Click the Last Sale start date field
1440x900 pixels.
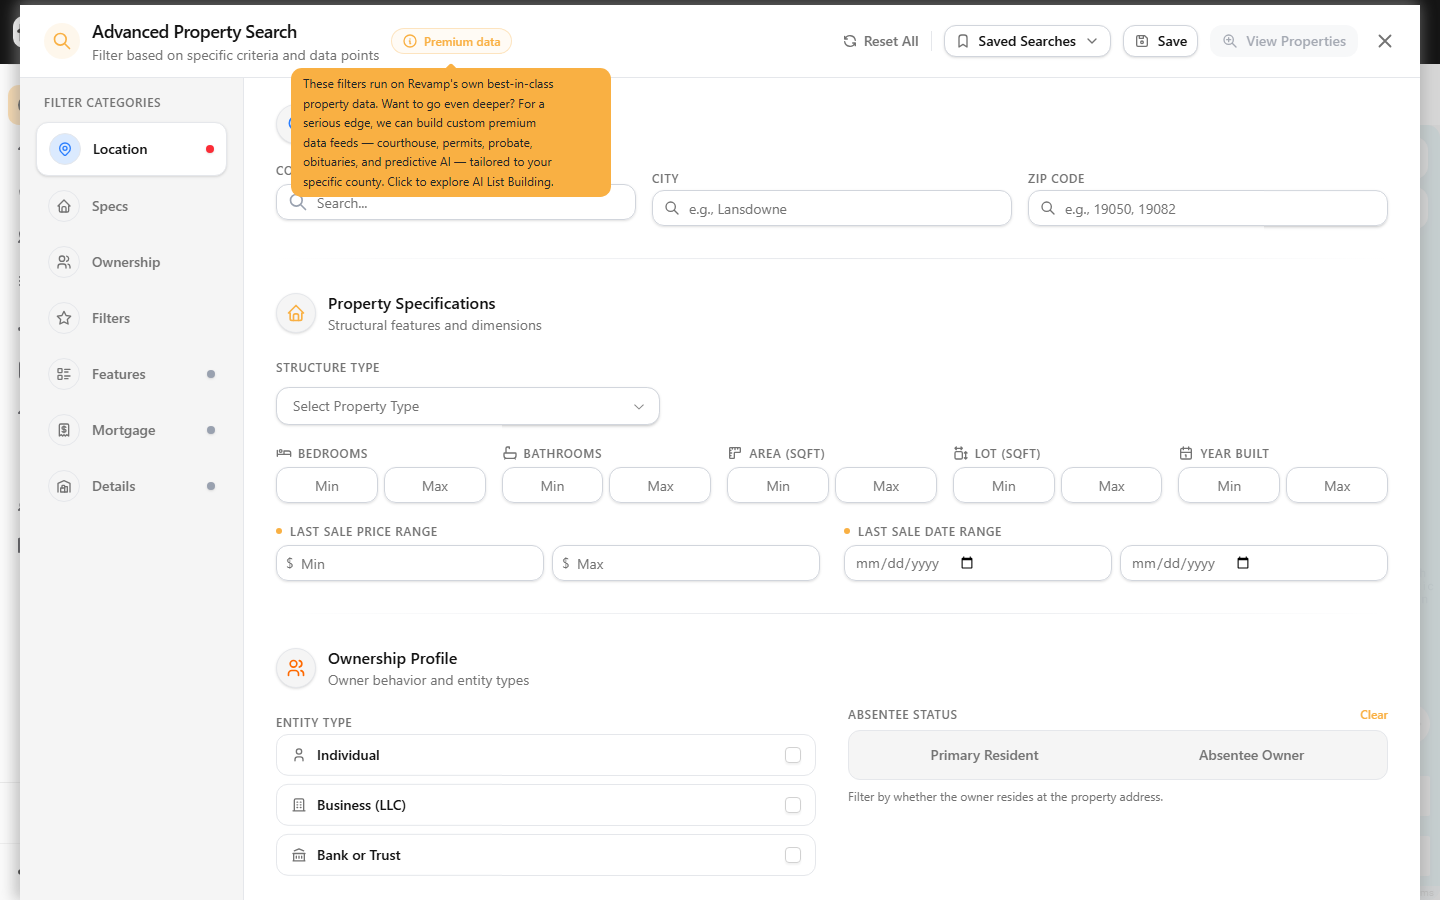pyautogui.click(x=978, y=563)
